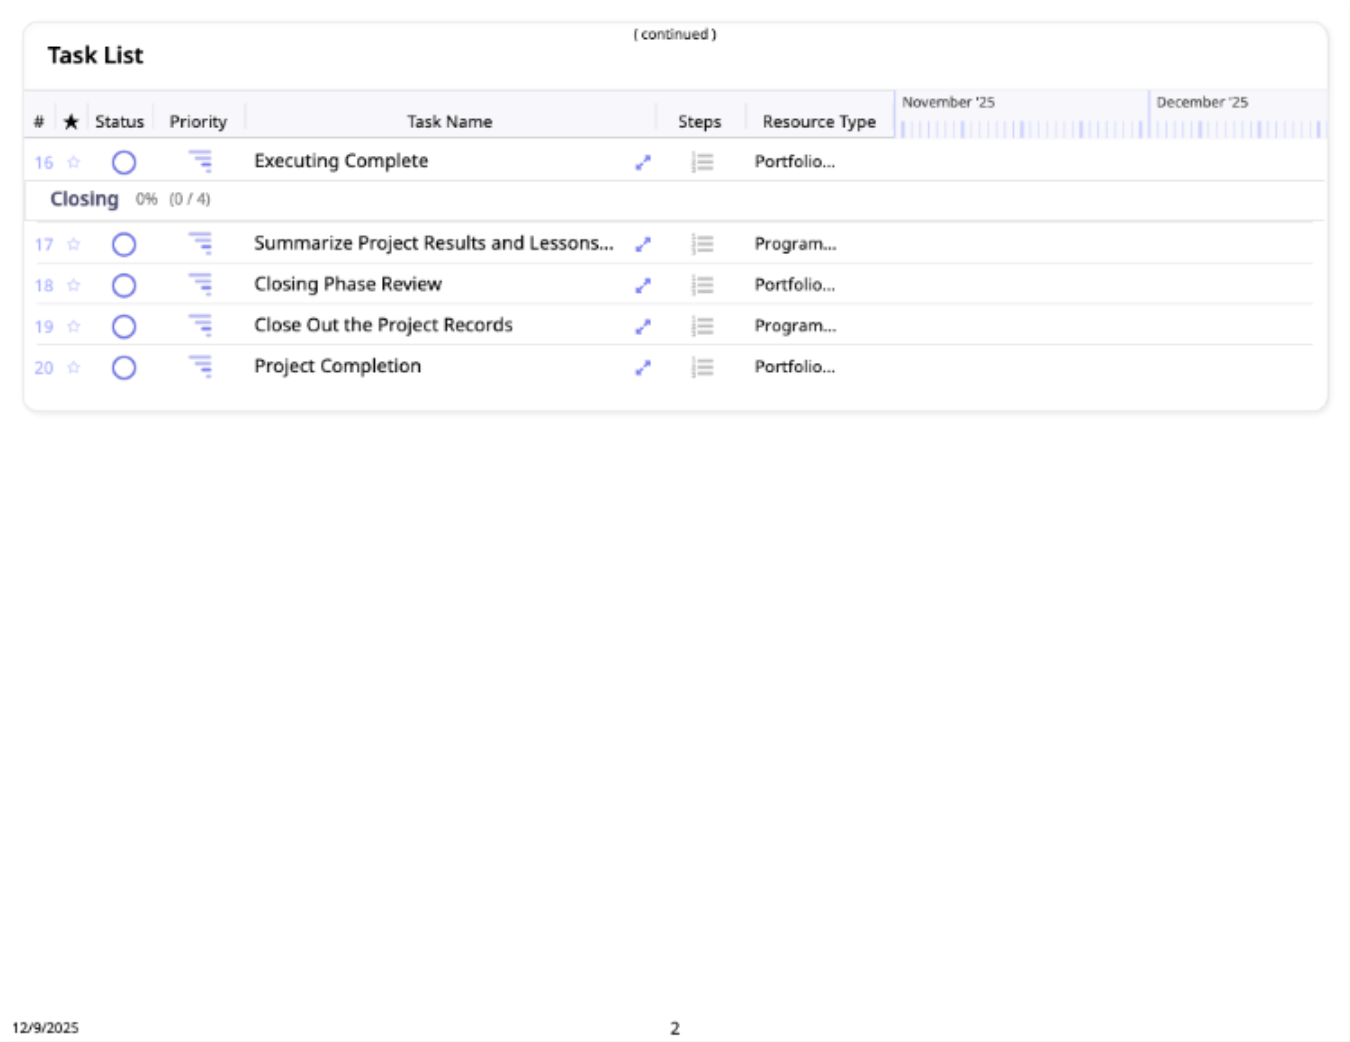
Task: Click the Priority column header
Action: pos(198,121)
